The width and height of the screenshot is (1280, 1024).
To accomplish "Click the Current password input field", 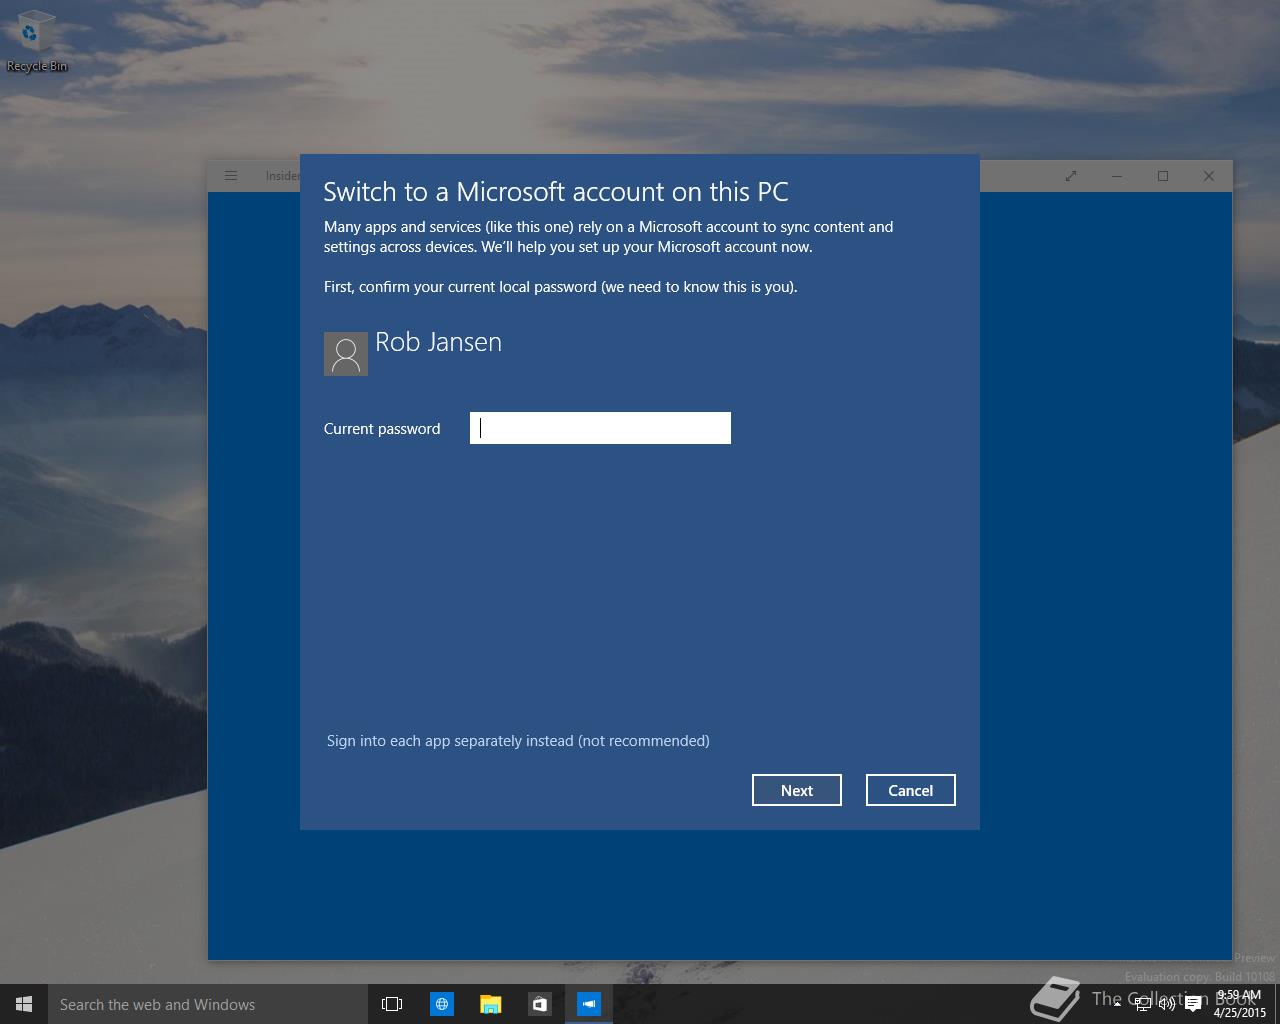I will 600,428.
